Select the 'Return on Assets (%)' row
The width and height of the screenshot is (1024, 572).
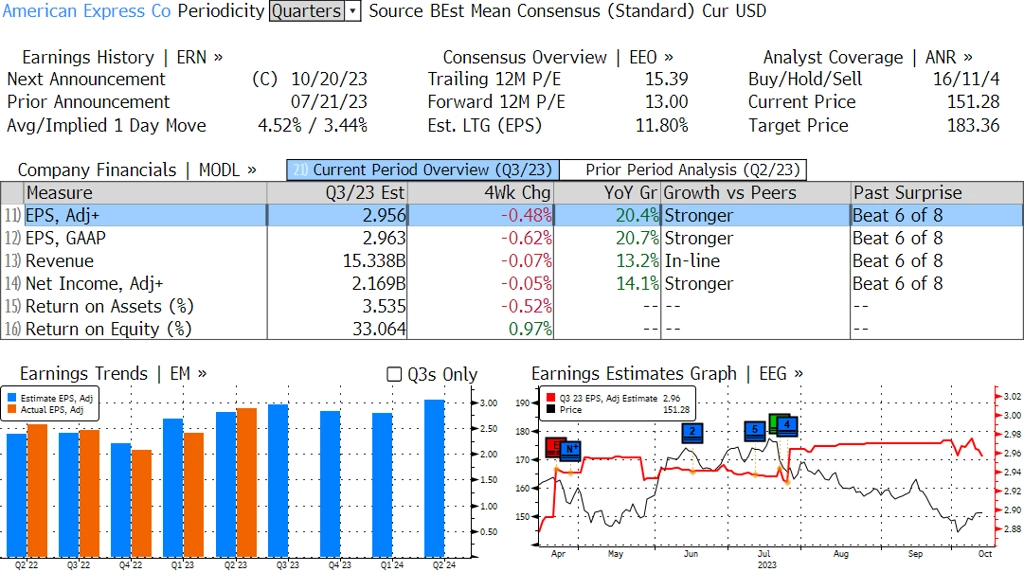point(512,306)
